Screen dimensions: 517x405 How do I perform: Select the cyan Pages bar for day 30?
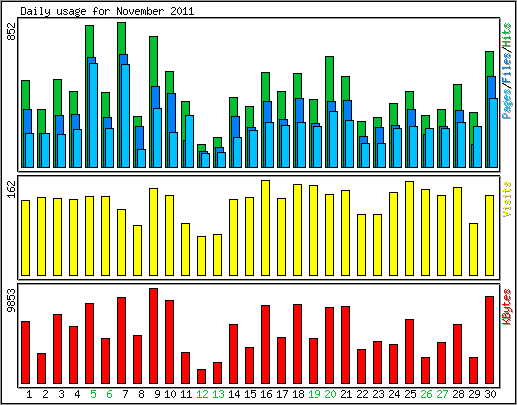pos(494,133)
